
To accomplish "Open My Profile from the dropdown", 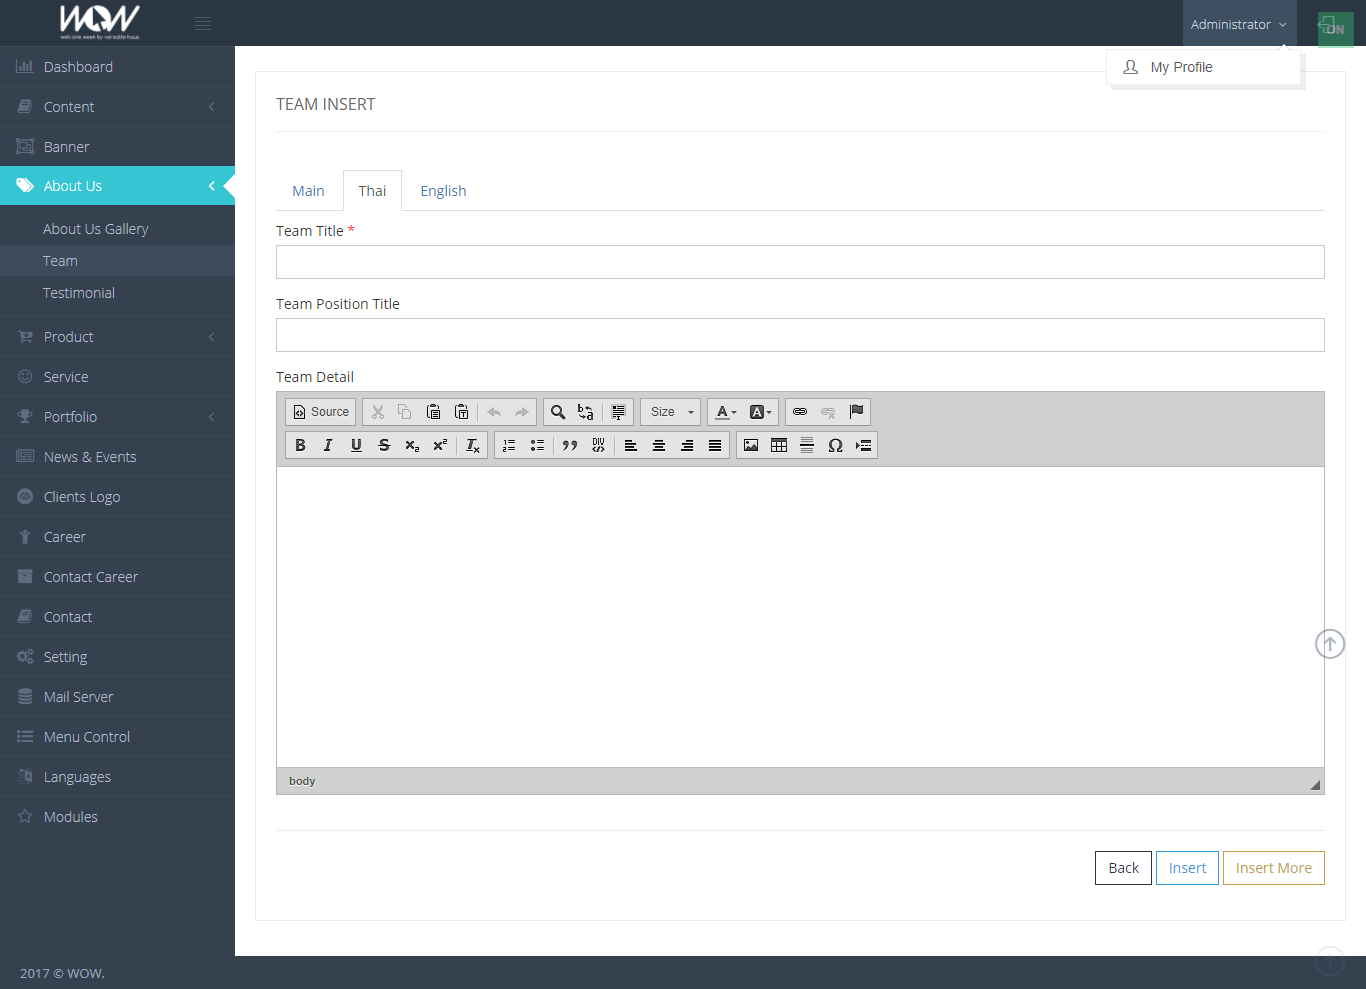I will tap(1204, 67).
